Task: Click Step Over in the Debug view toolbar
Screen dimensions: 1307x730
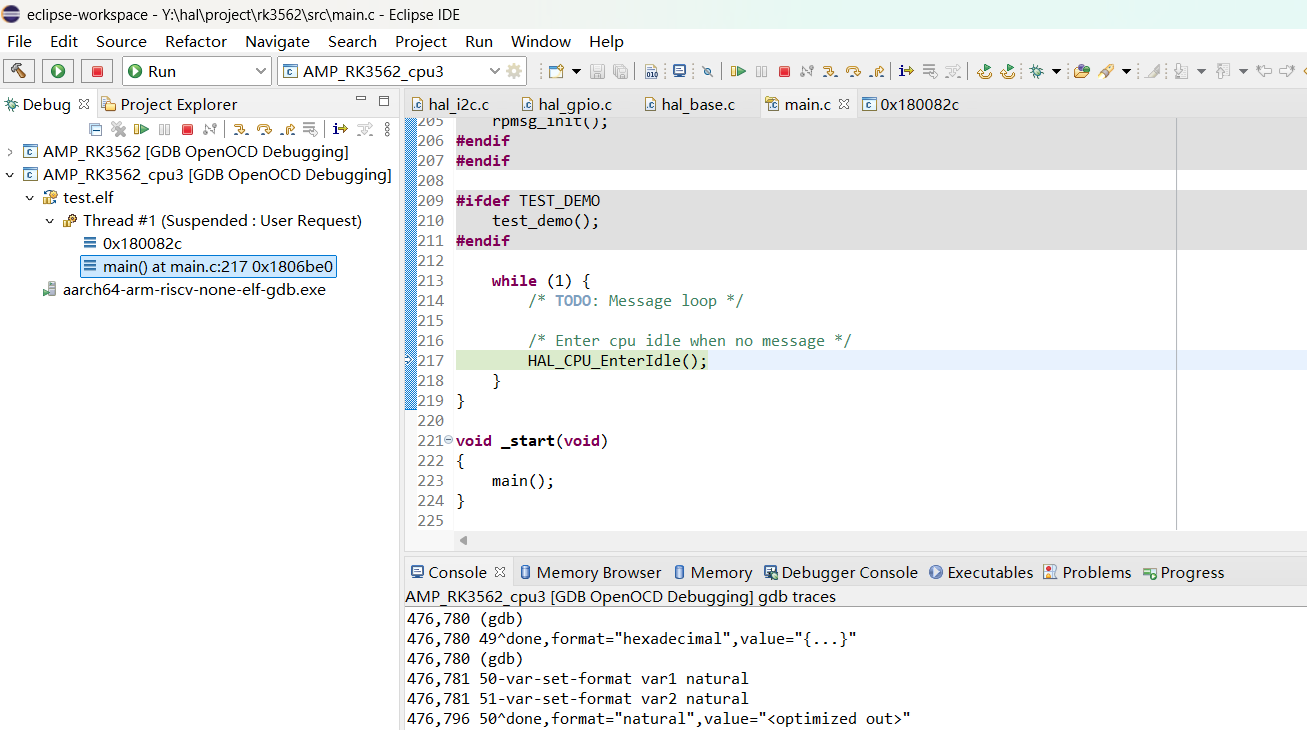Action: coord(264,129)
